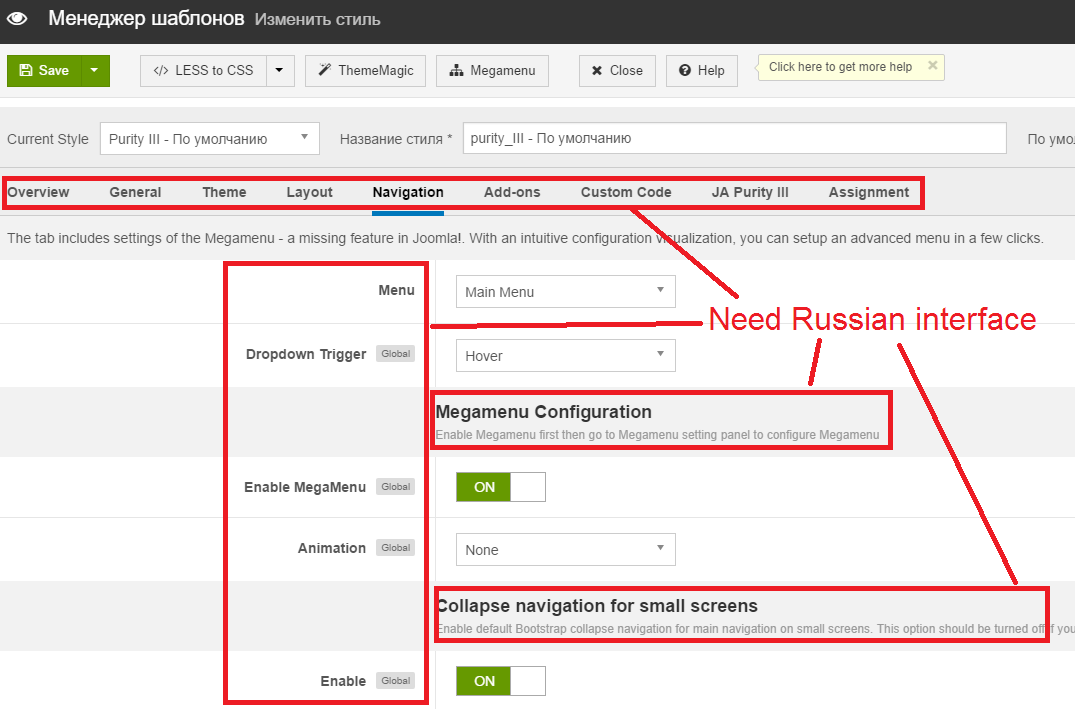This screenshot has width=1075, height=709.
Task: Open the Current Style dropdown
Action: tap(209, 139)
